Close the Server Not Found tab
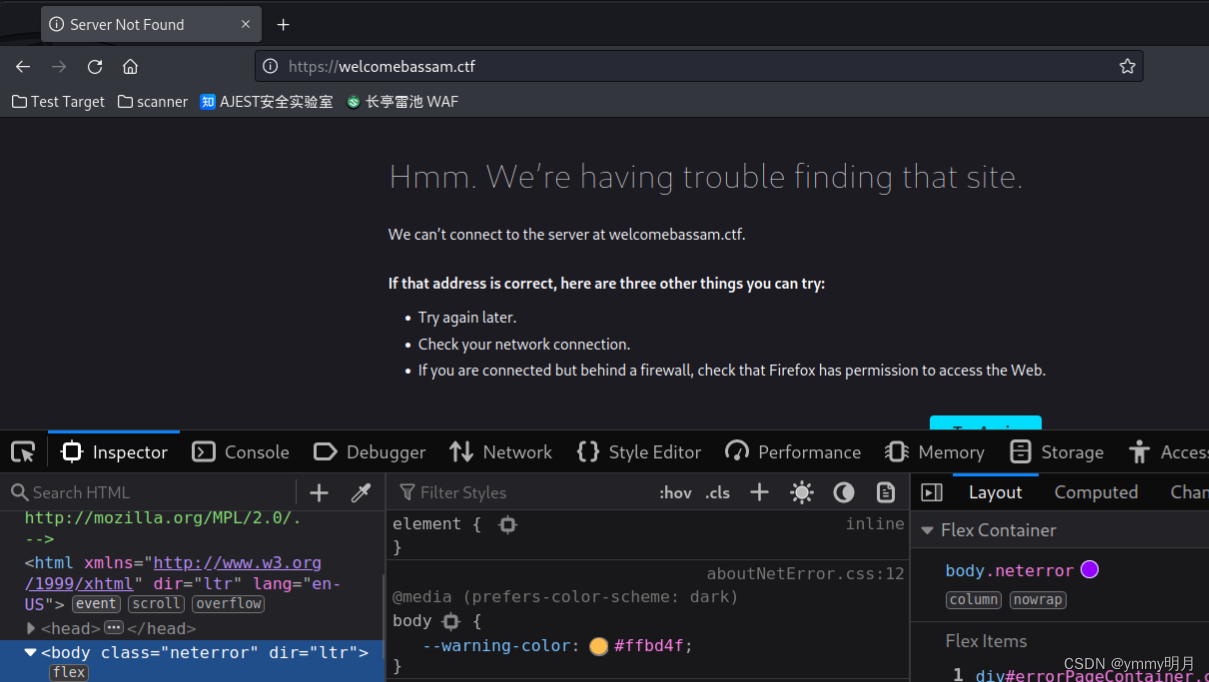 tap(246, 24)
